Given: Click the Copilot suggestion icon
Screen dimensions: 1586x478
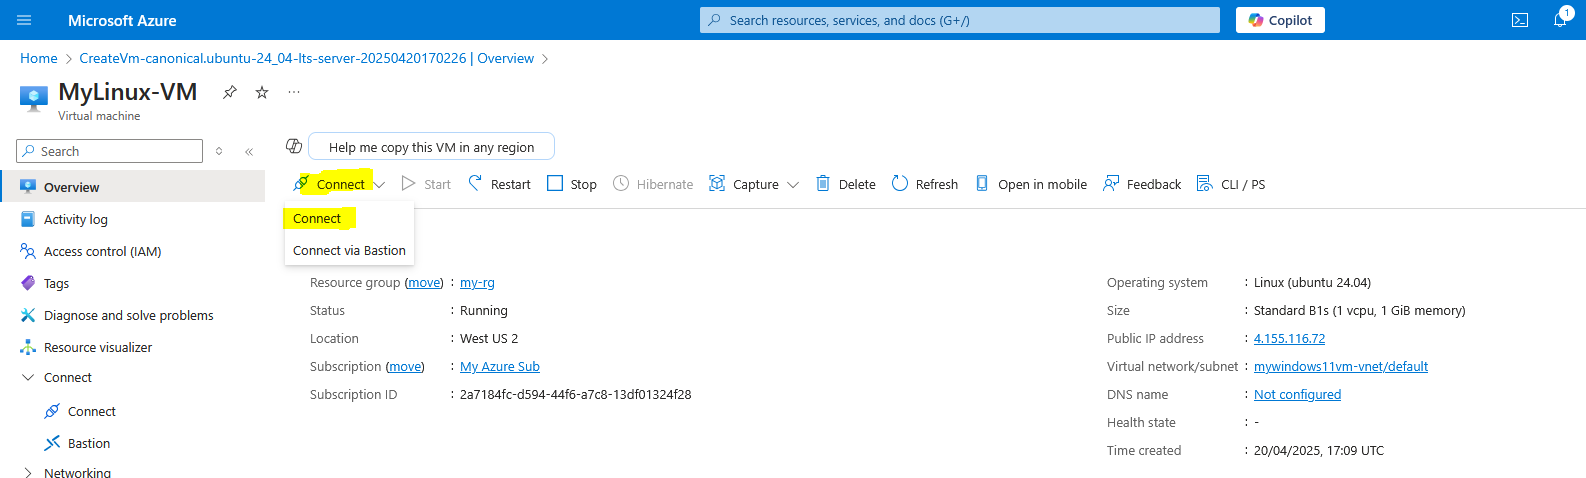Looking at the screenshot, I should click(x=294, y=146).
